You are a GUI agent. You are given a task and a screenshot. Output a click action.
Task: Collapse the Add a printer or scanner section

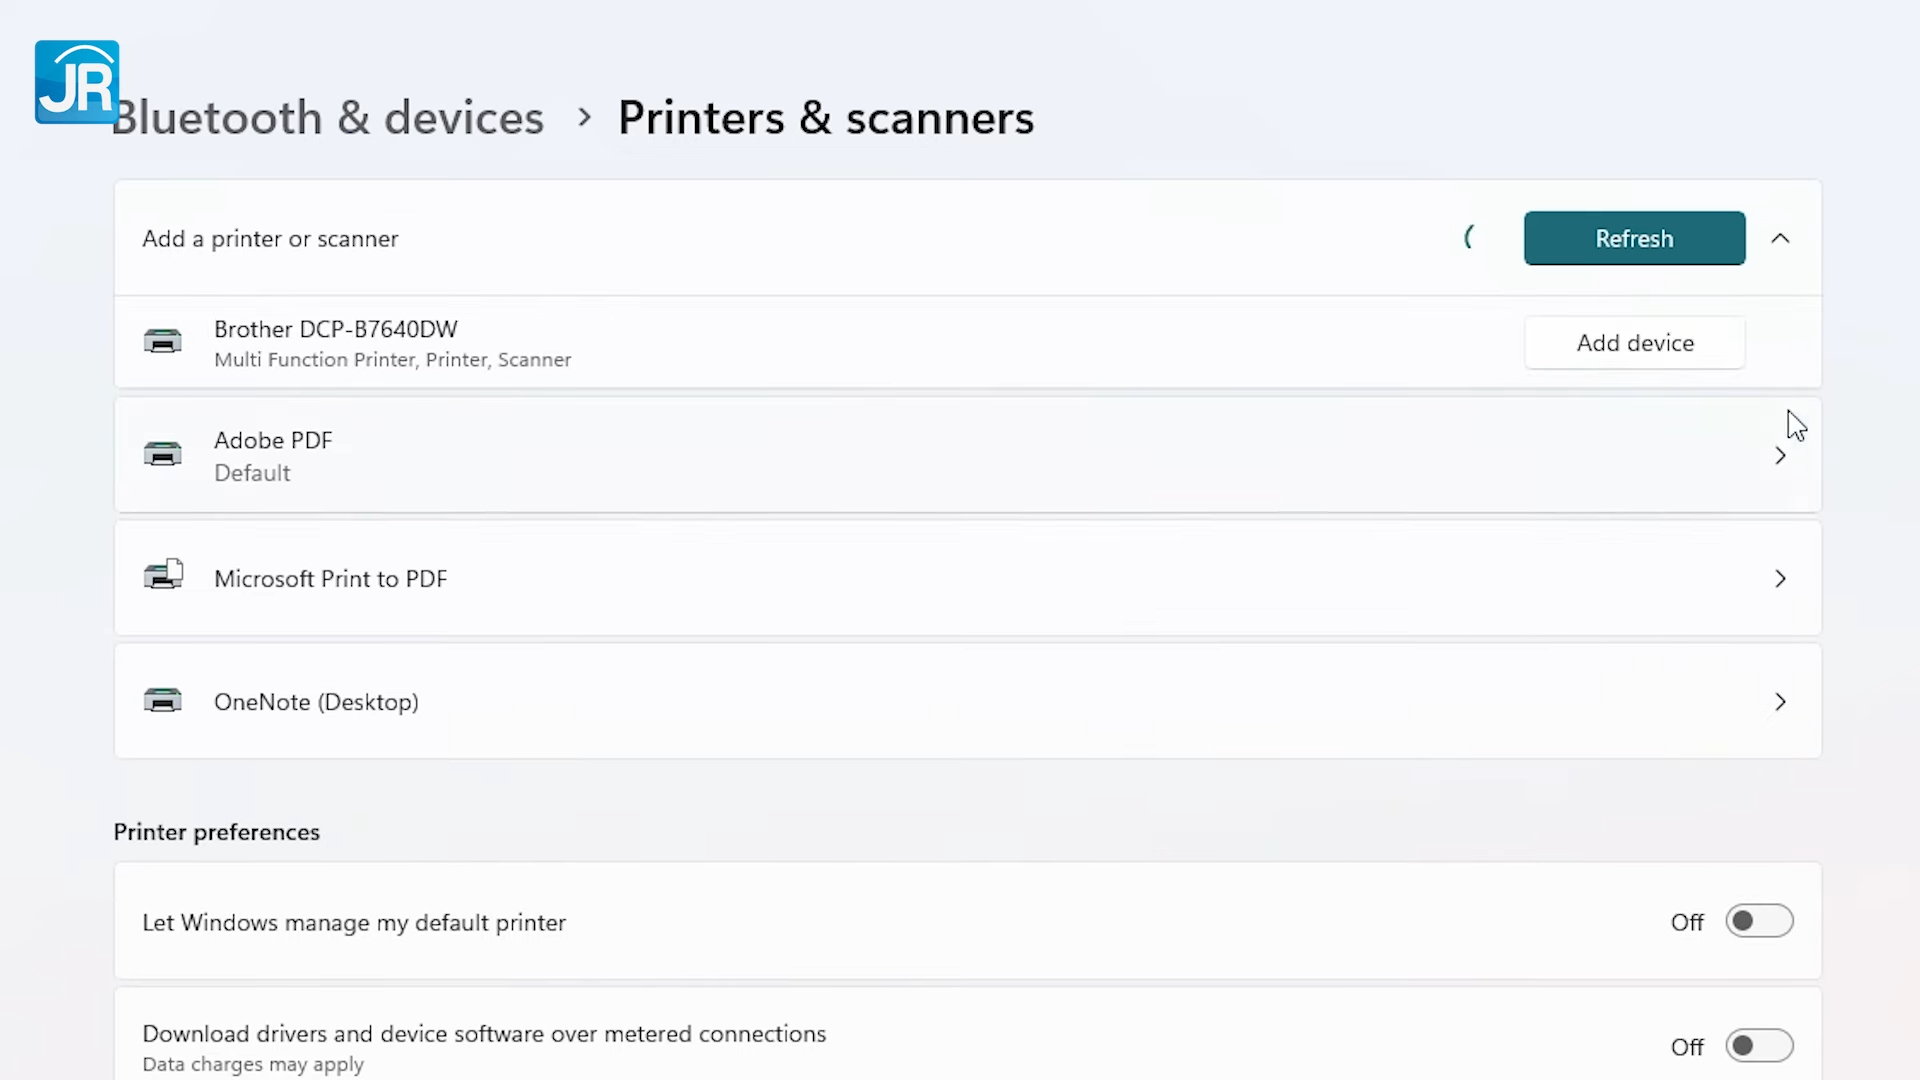point(1781,238)
